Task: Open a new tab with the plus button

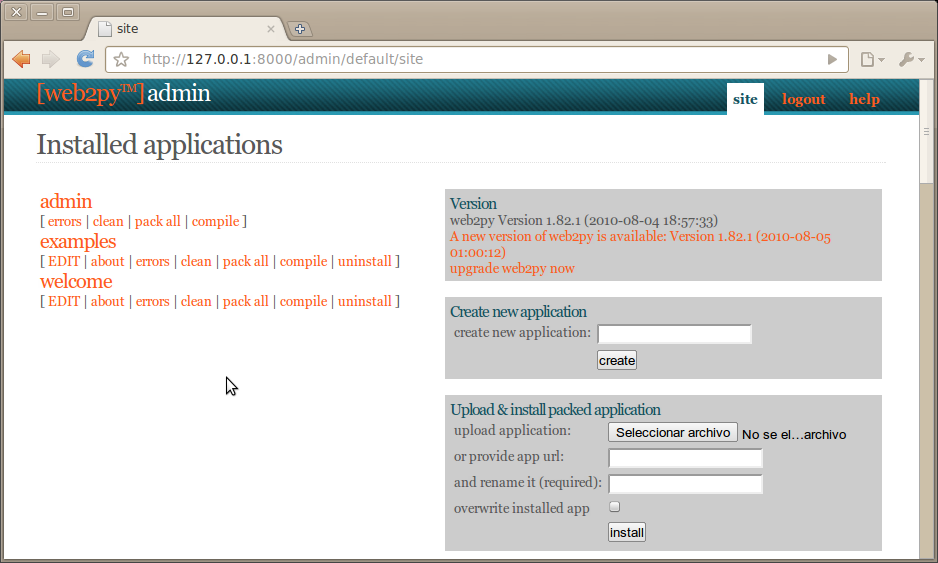Action: [x=300, y=29]
